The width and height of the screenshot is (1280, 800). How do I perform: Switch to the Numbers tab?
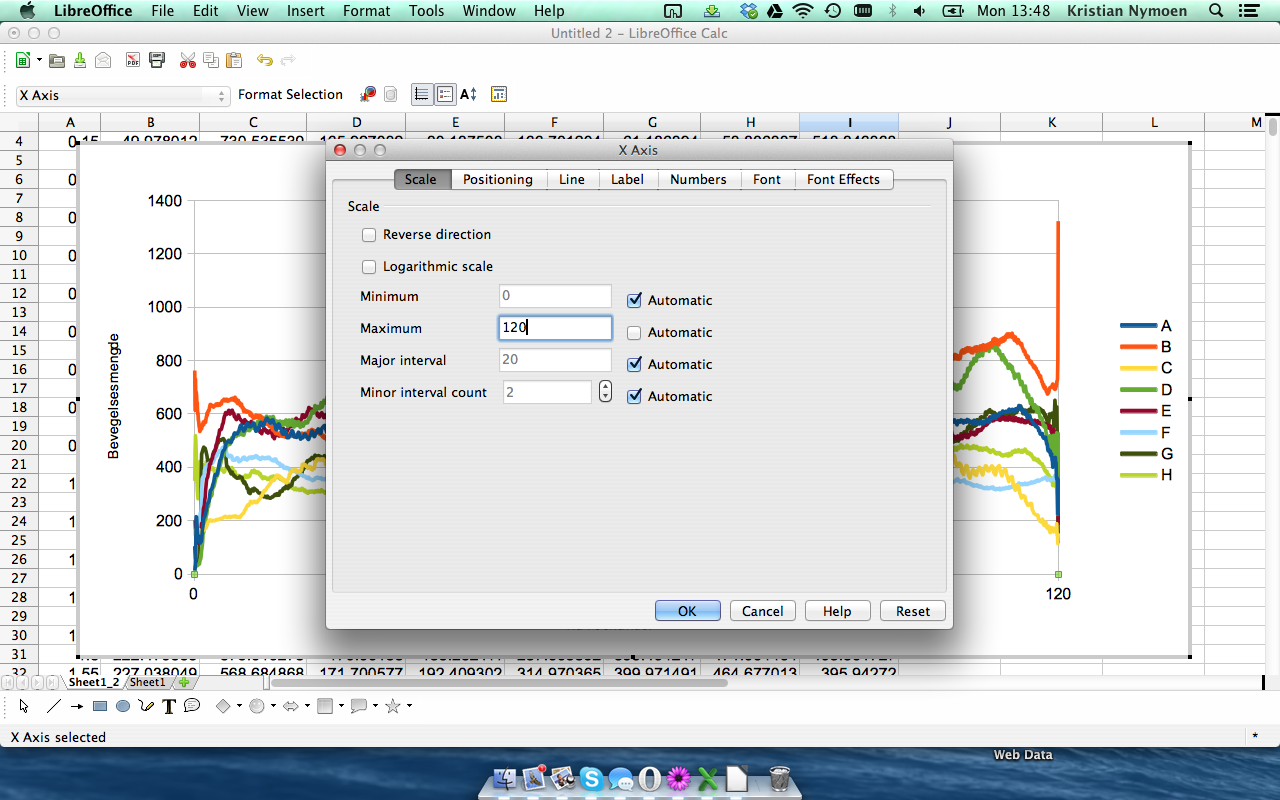(x=698, y=179)
